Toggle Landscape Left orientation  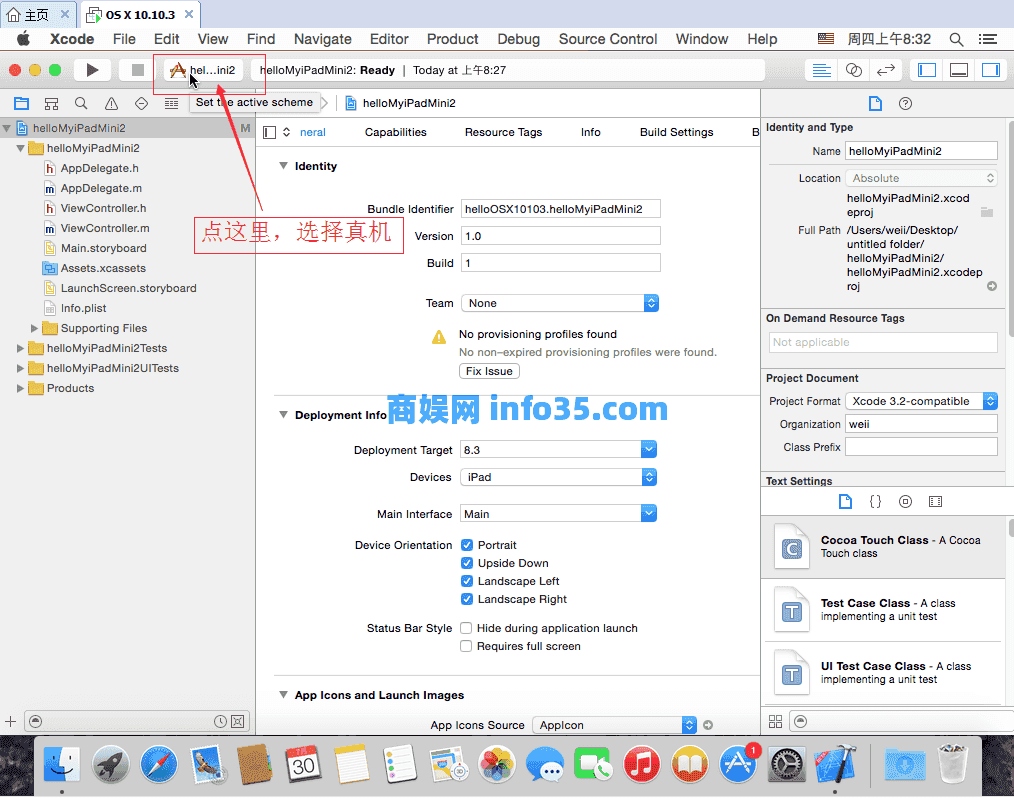(467, 581)
